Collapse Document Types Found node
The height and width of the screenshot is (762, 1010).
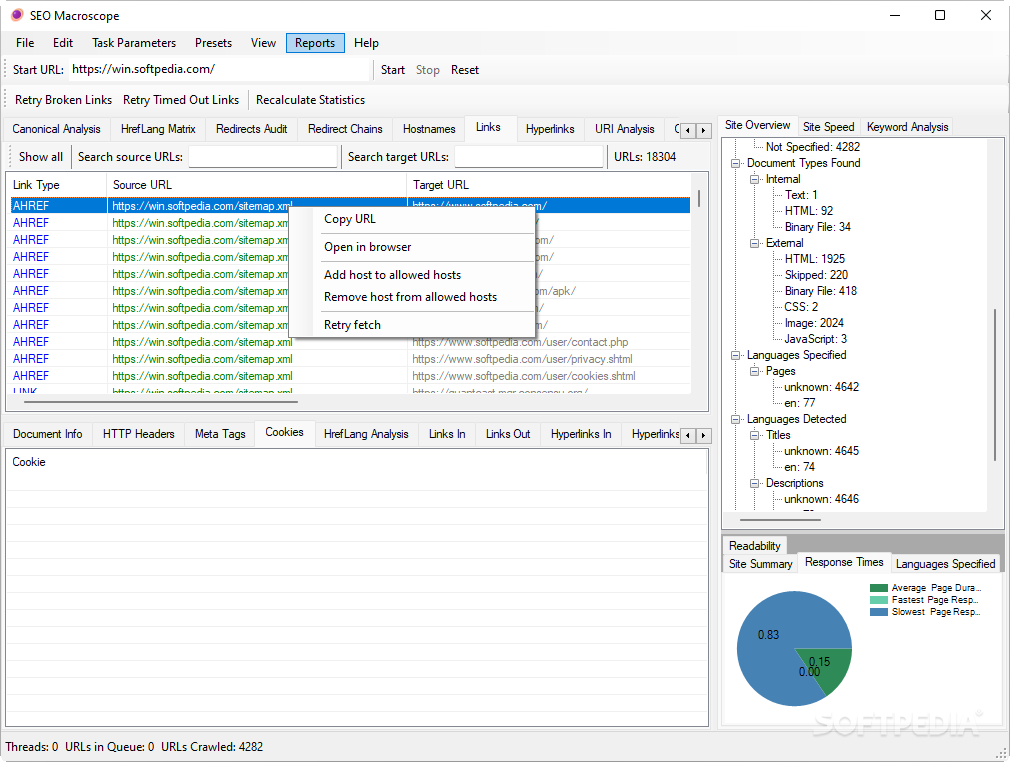(736, 164)
